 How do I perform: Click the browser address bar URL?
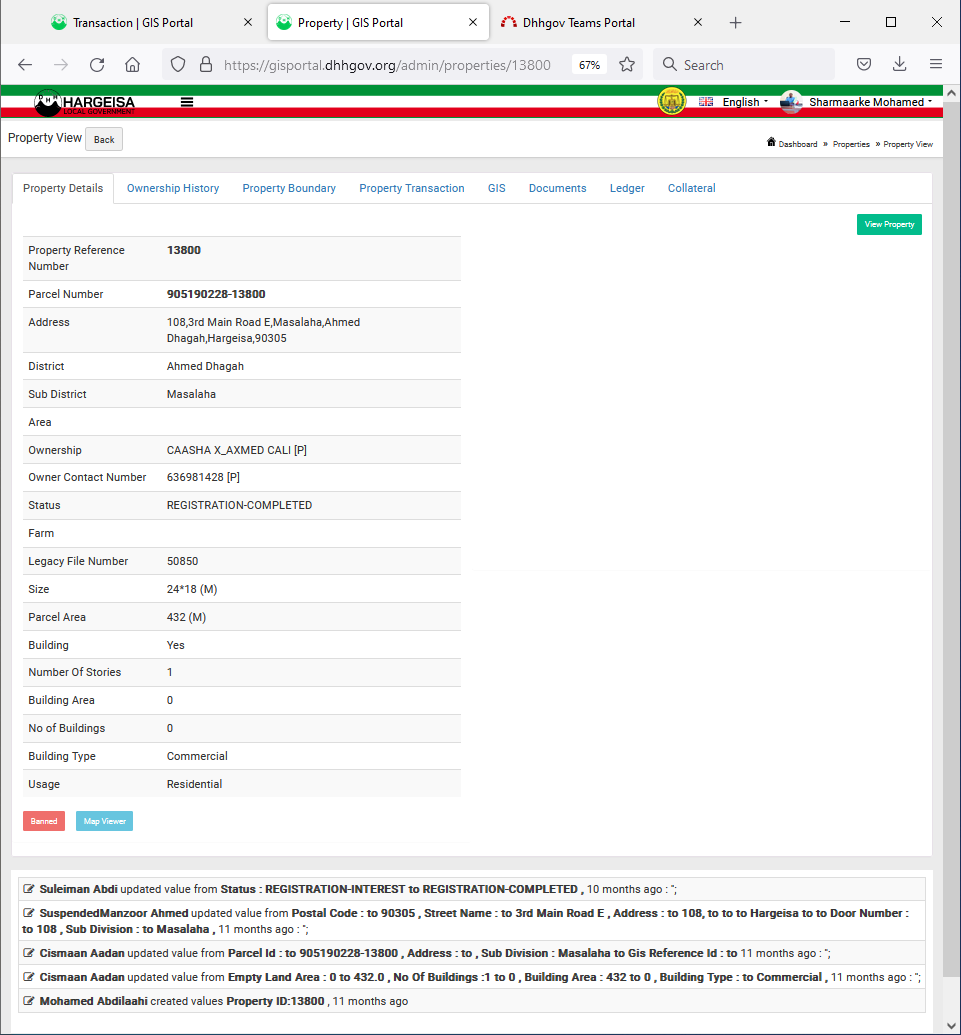click(387, 65)
